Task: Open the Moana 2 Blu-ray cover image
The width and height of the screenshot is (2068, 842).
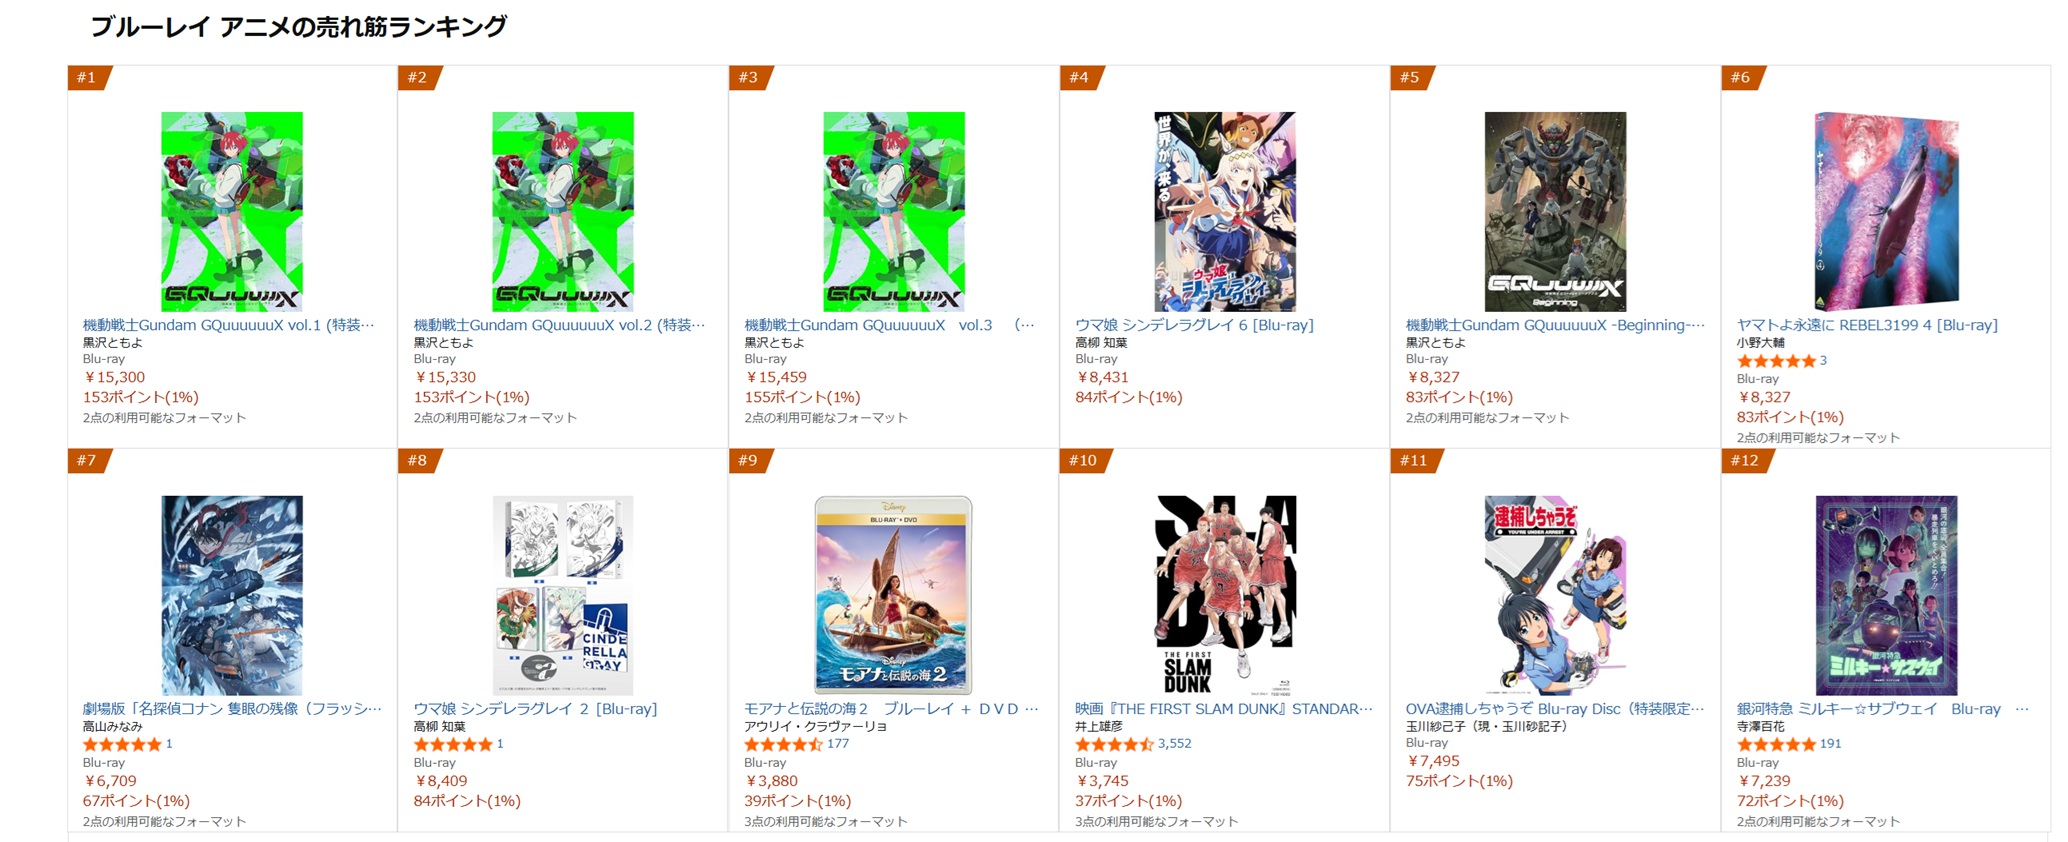Action: pos(893,595)
